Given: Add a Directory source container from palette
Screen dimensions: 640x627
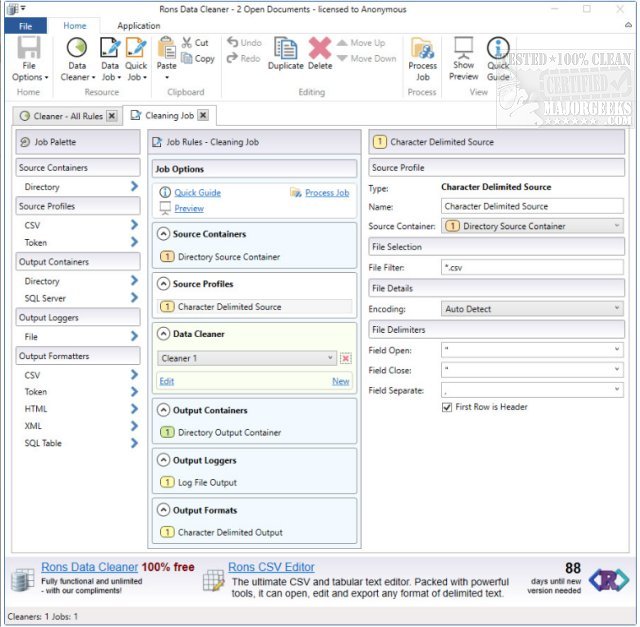Looking at the screenshot, I should tap(134, 187).
